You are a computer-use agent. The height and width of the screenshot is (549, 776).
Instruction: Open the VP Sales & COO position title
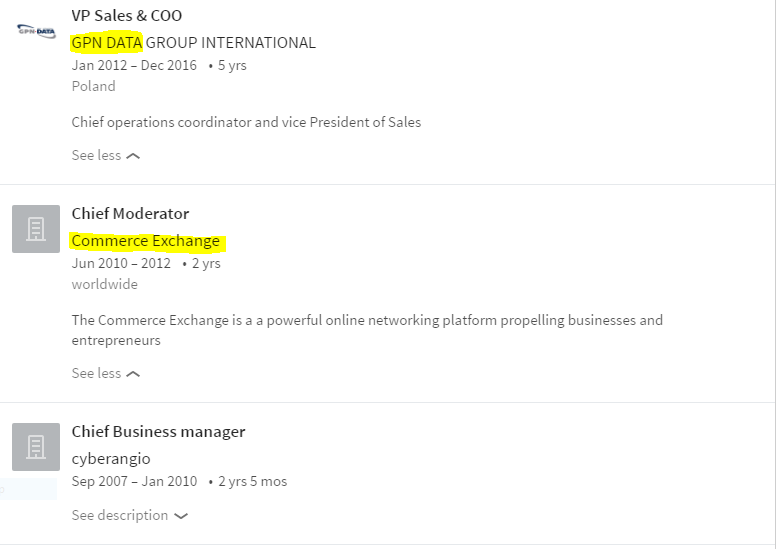pos(127,15)
